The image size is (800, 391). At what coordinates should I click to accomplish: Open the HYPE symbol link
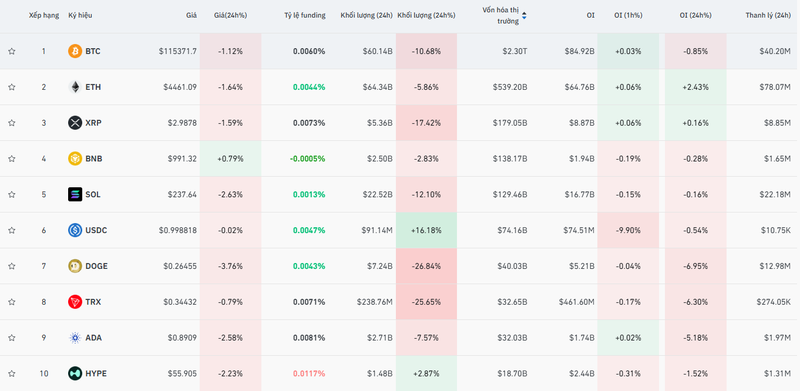[96, 374]
